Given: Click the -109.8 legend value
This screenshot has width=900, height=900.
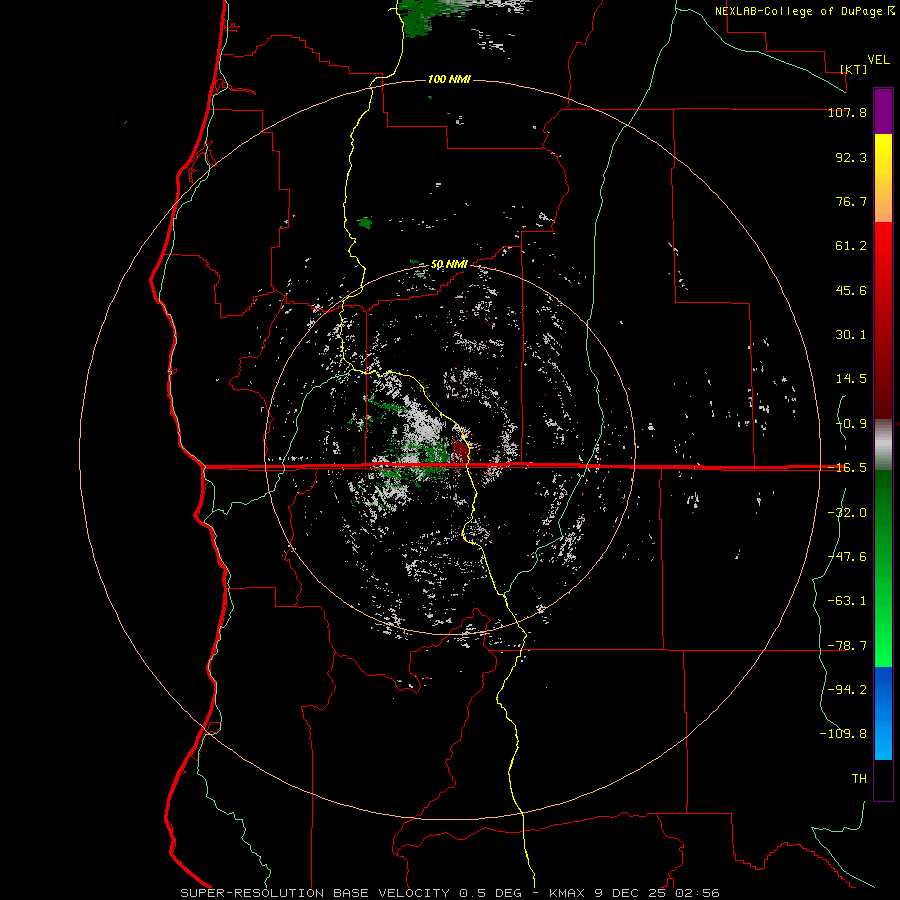Looking at the screenshot, I should click(x=843, y=734).
